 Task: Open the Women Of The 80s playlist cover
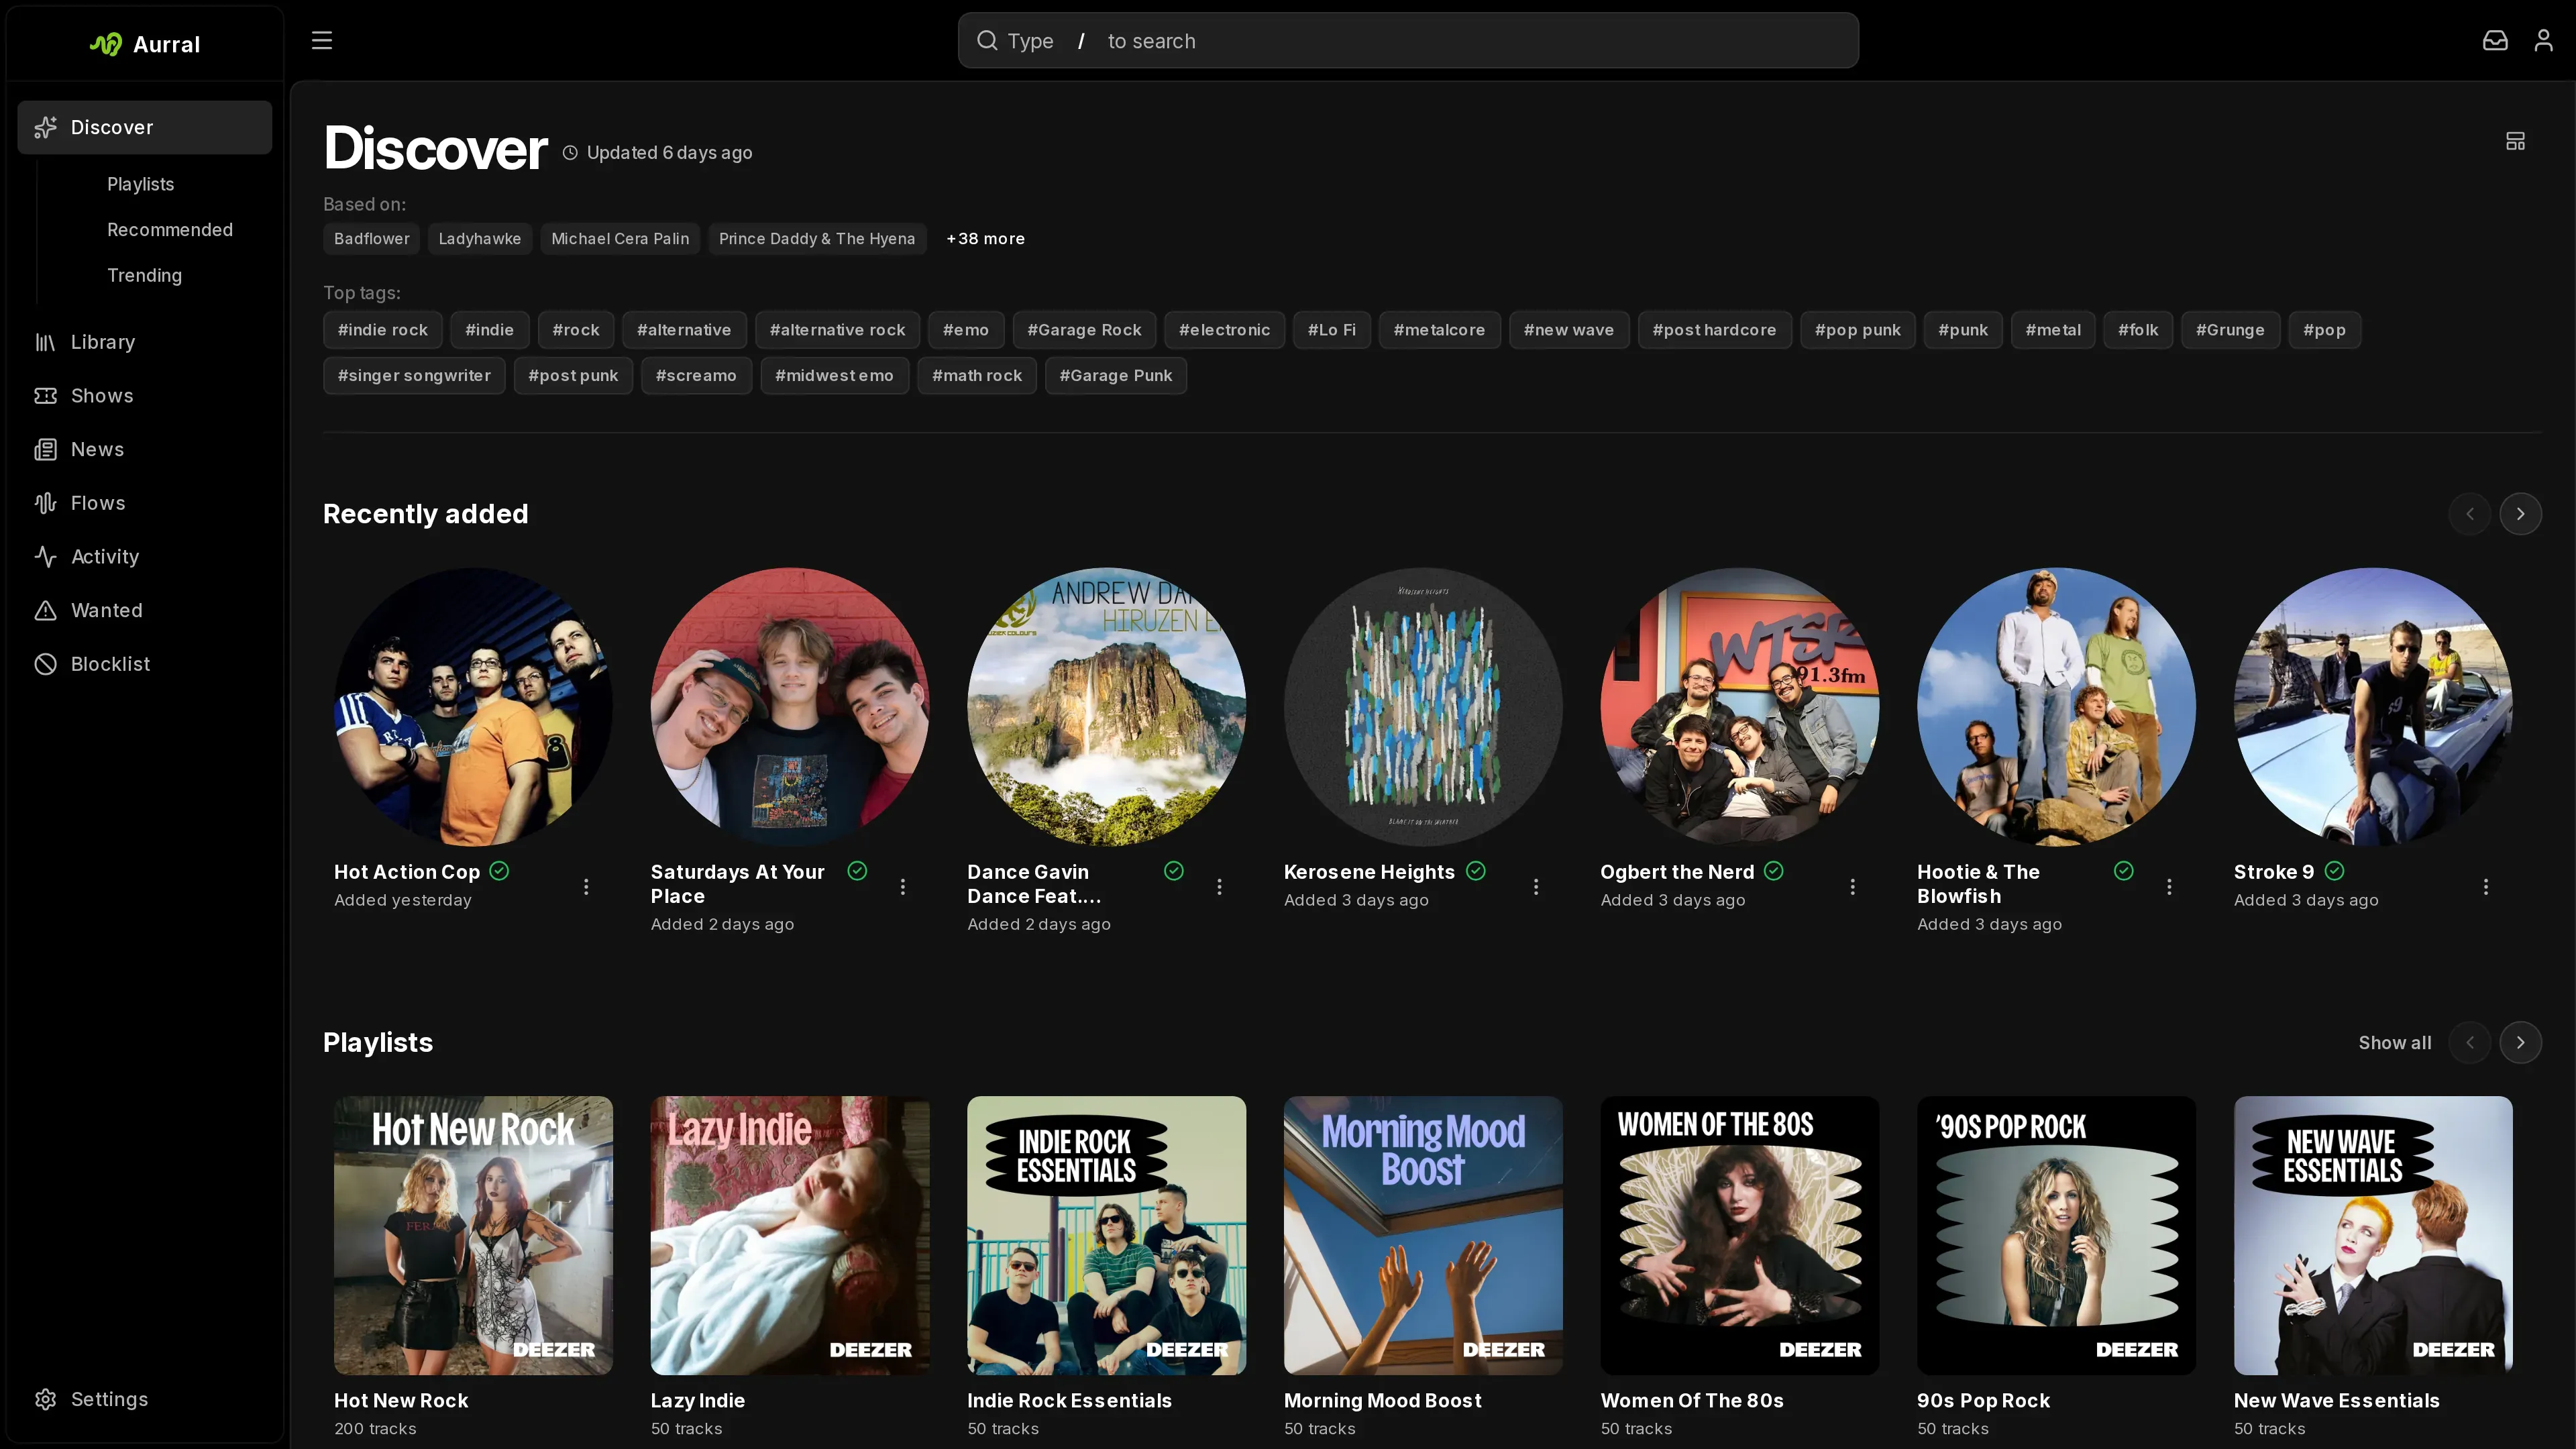tap(1740, 1235)
